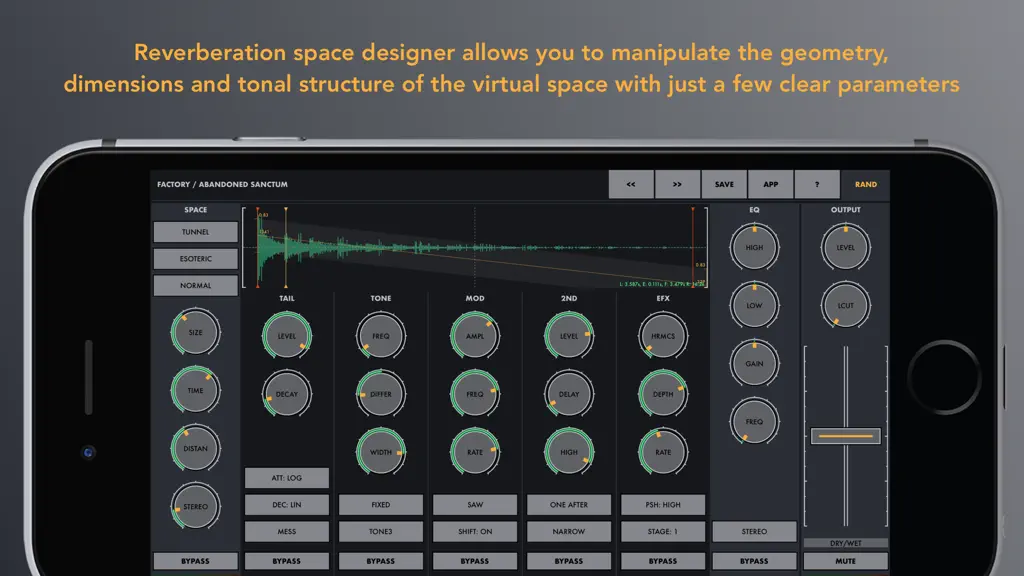
Task: Change the PSH: HIGH effect option
Action: [663, 505]
